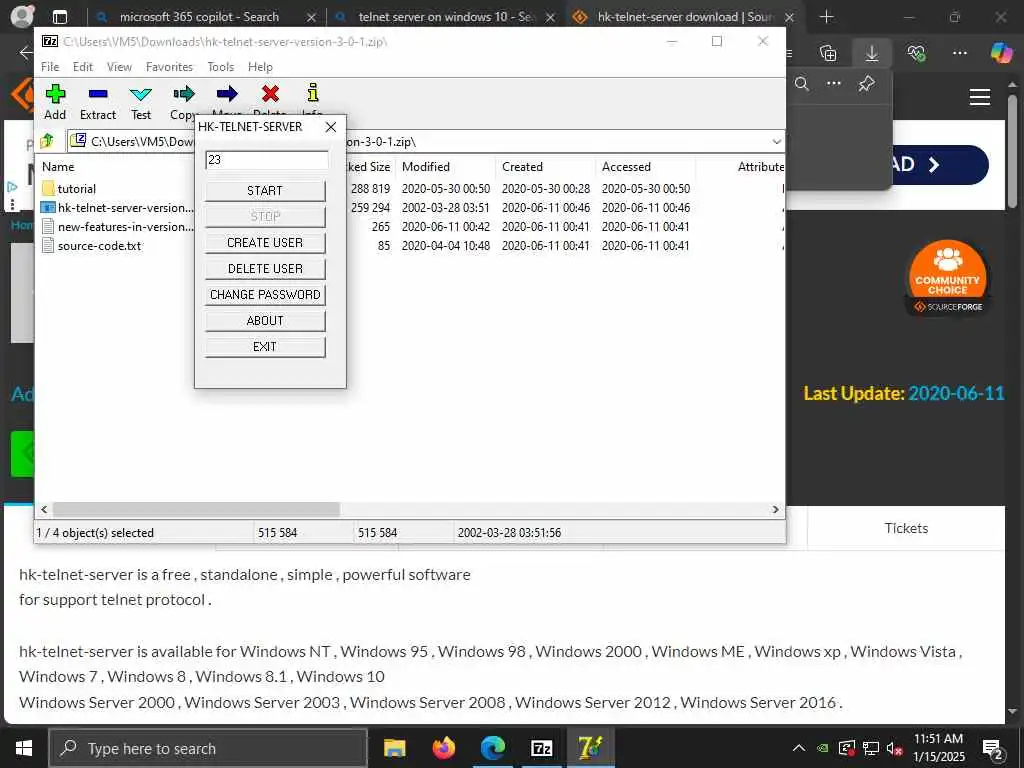This screenshot has height=768, width=1024.
Task: Open Microsoft Edge from taskbar
Action: (x=492, y=748)
